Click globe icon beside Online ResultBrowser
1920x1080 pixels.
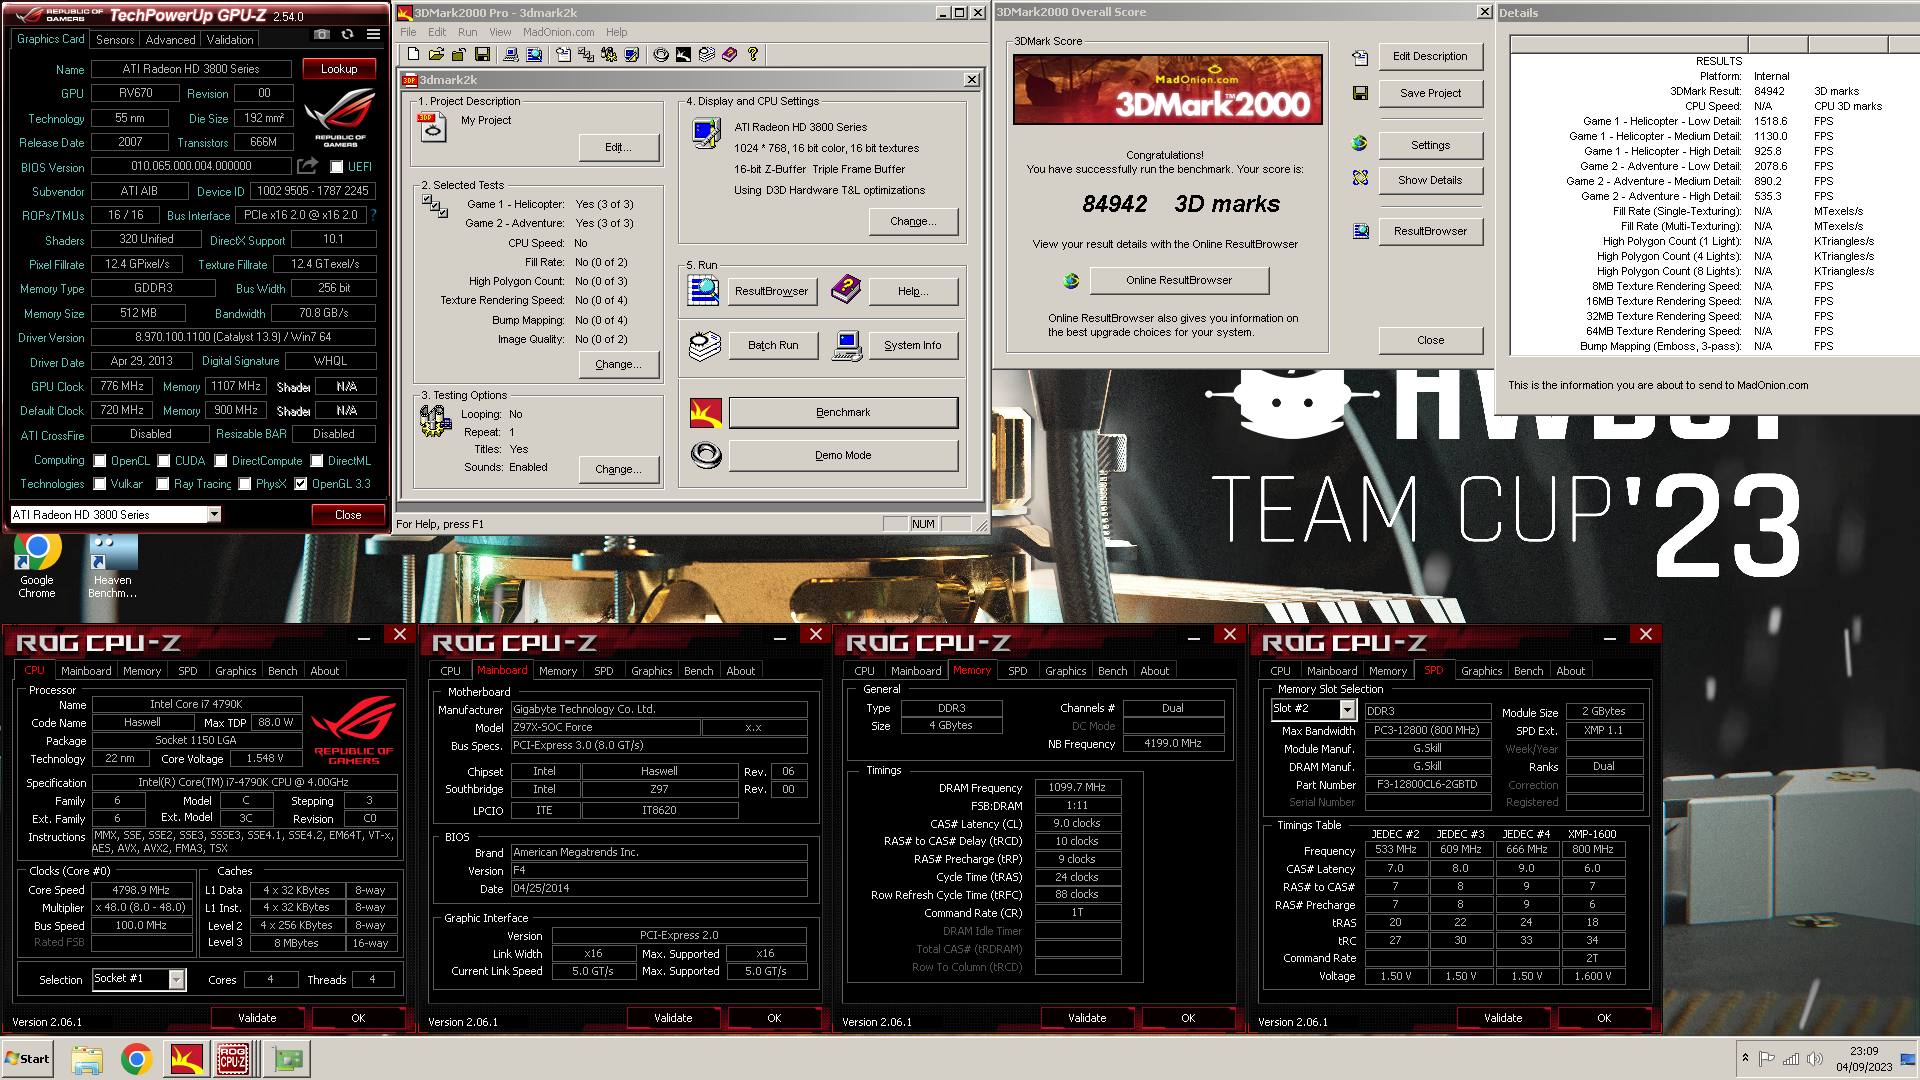pos(1071,281)
